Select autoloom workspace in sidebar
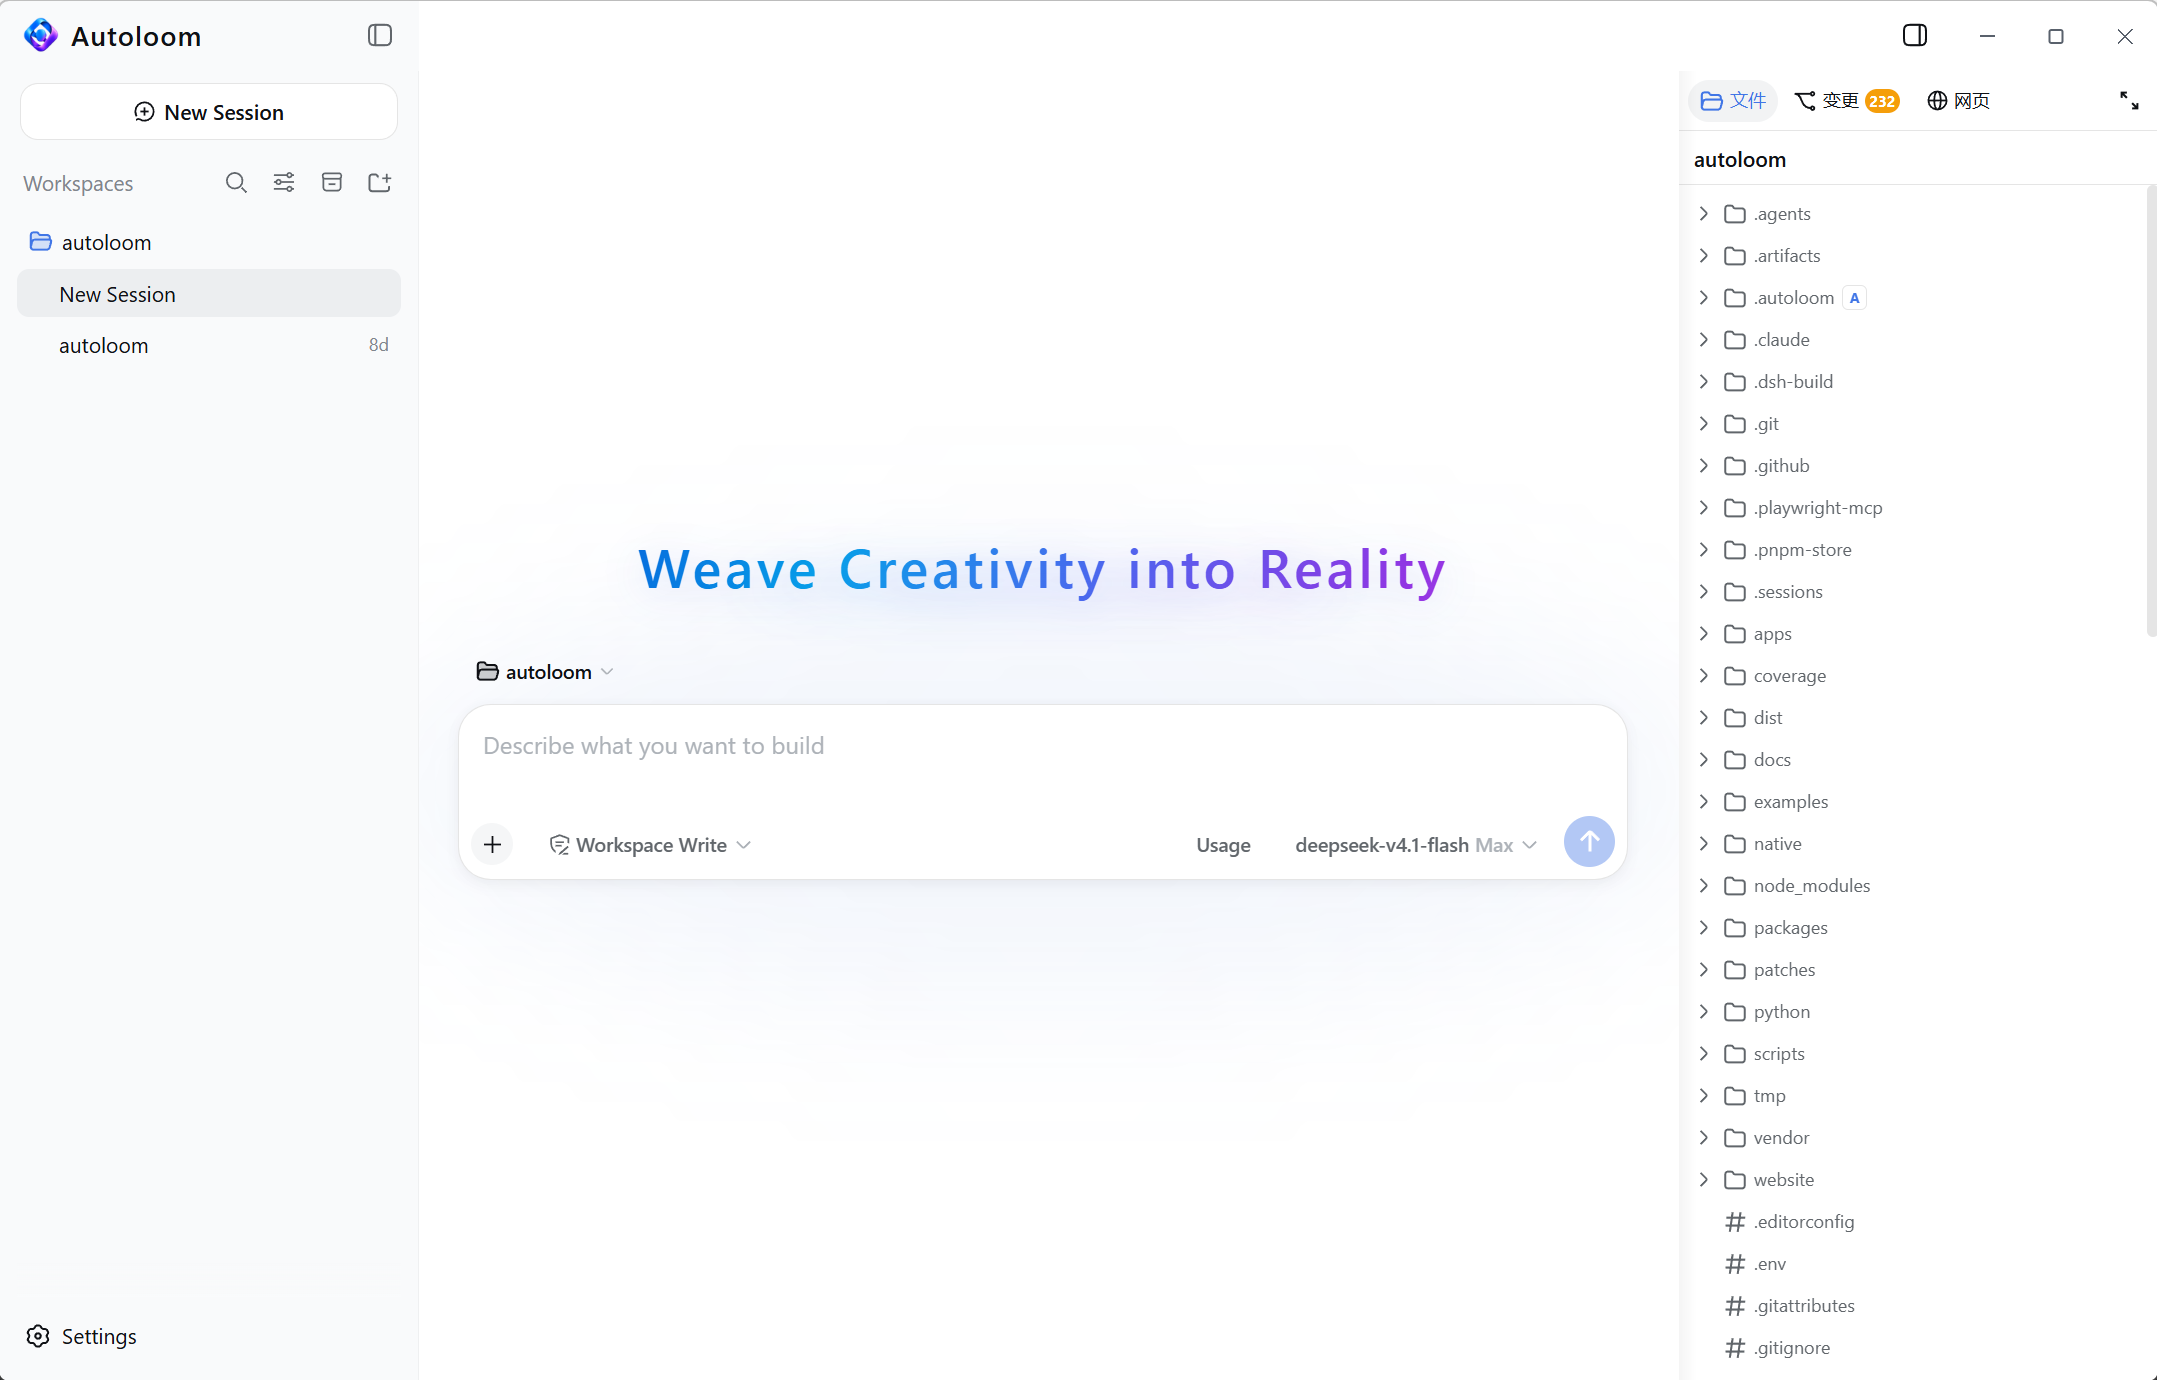Image resolution: width=2157 pixels, height=1380 pixels. 209,242
